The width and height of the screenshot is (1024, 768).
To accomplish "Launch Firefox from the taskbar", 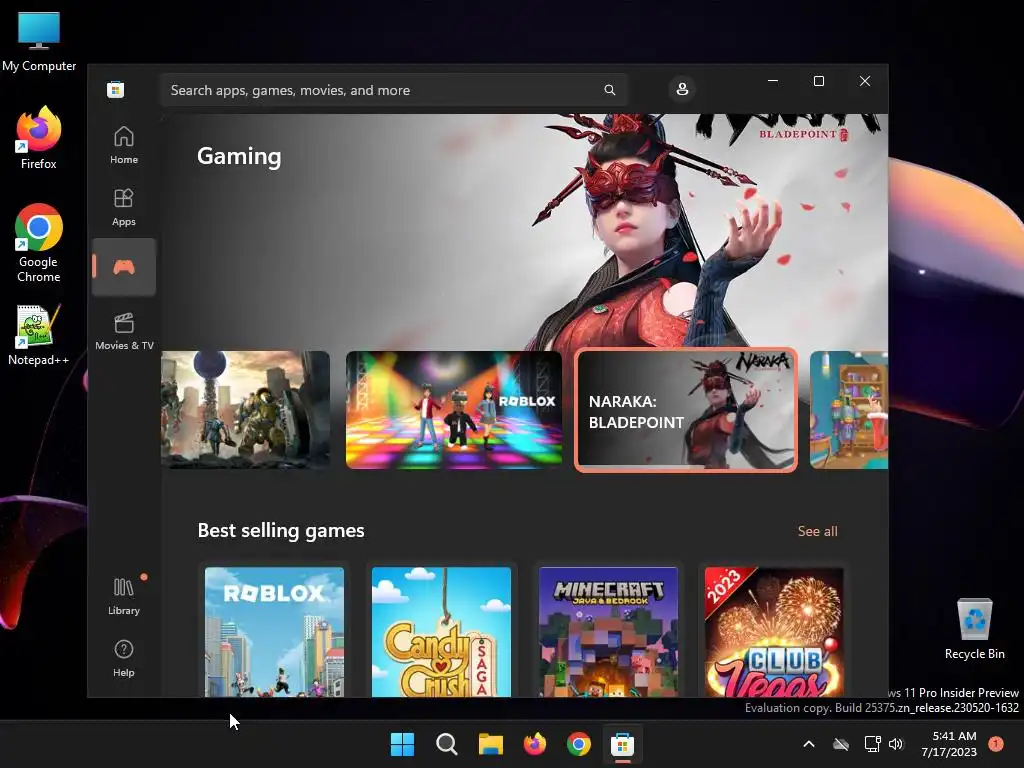I will [x=535, y=744].
